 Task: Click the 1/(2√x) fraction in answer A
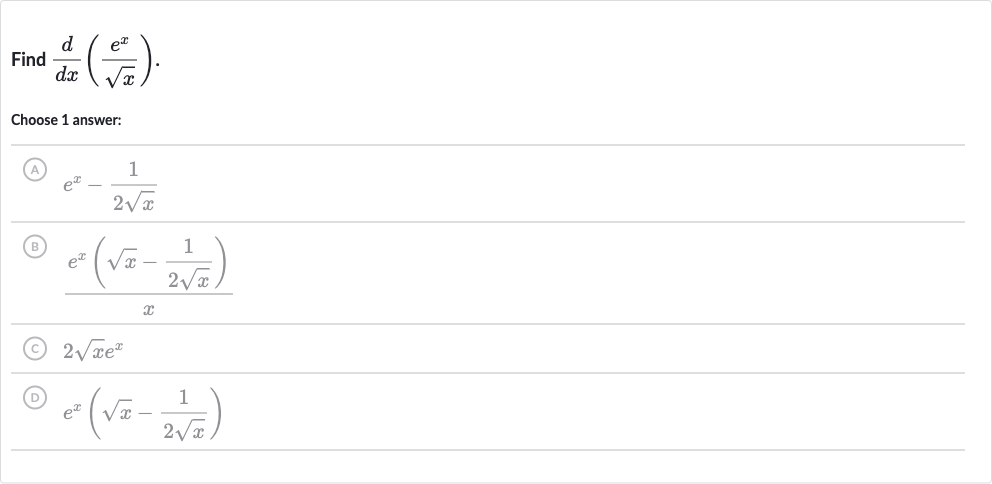pyautogui.click(x=133, y=187)
